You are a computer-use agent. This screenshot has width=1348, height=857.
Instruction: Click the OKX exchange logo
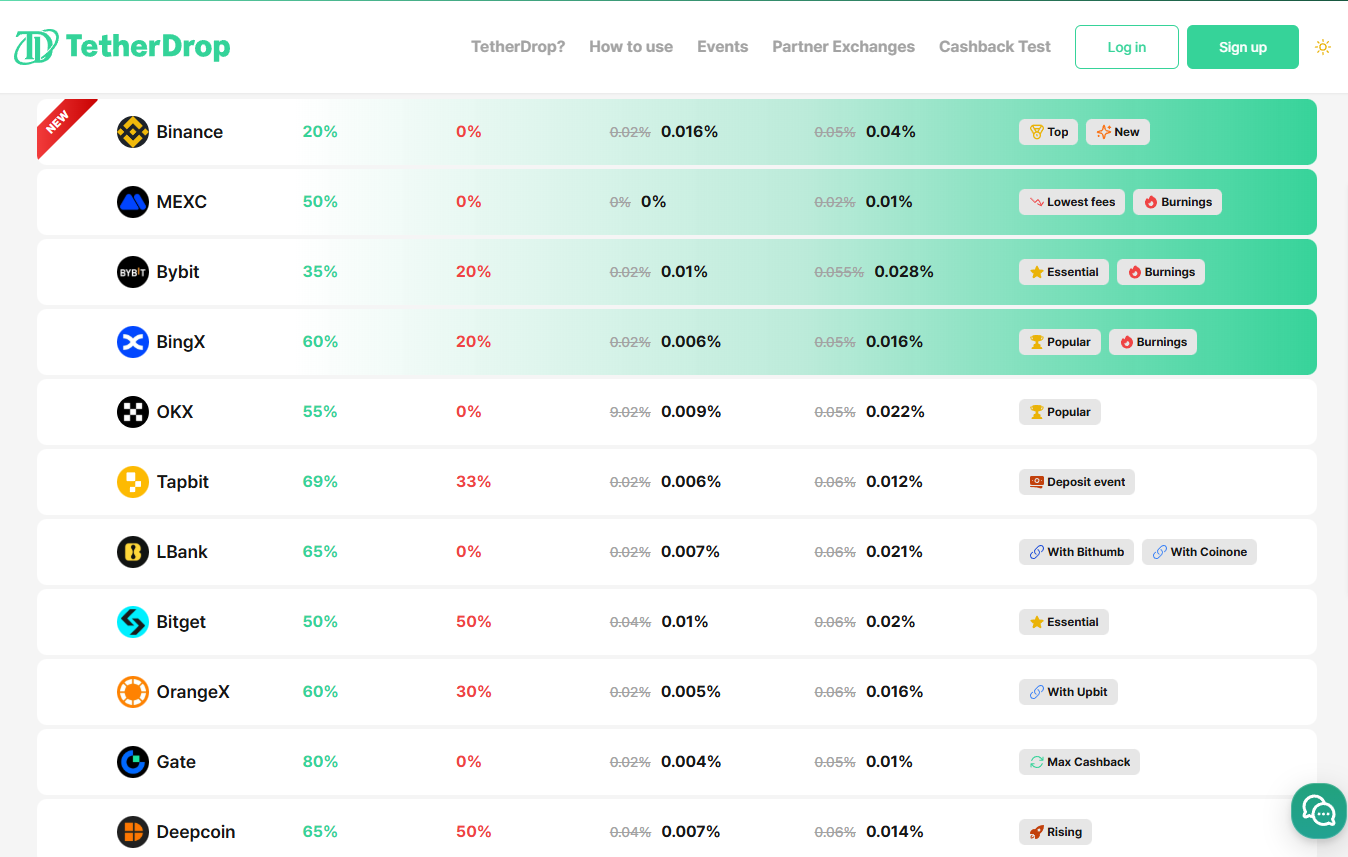click(133, 412)
